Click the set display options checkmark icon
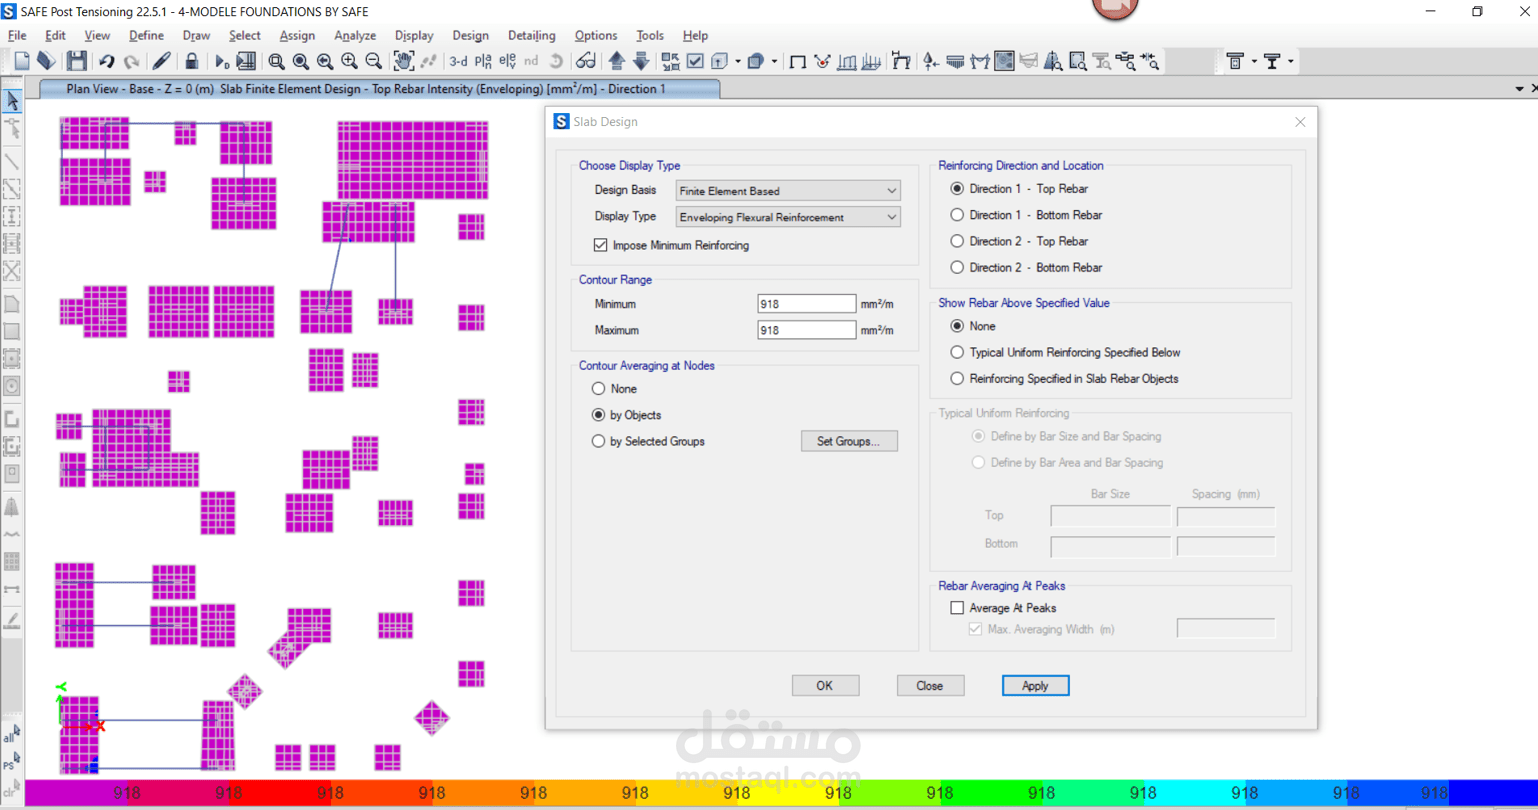This screenshot has width=1538, height=810. click(695, 61)
